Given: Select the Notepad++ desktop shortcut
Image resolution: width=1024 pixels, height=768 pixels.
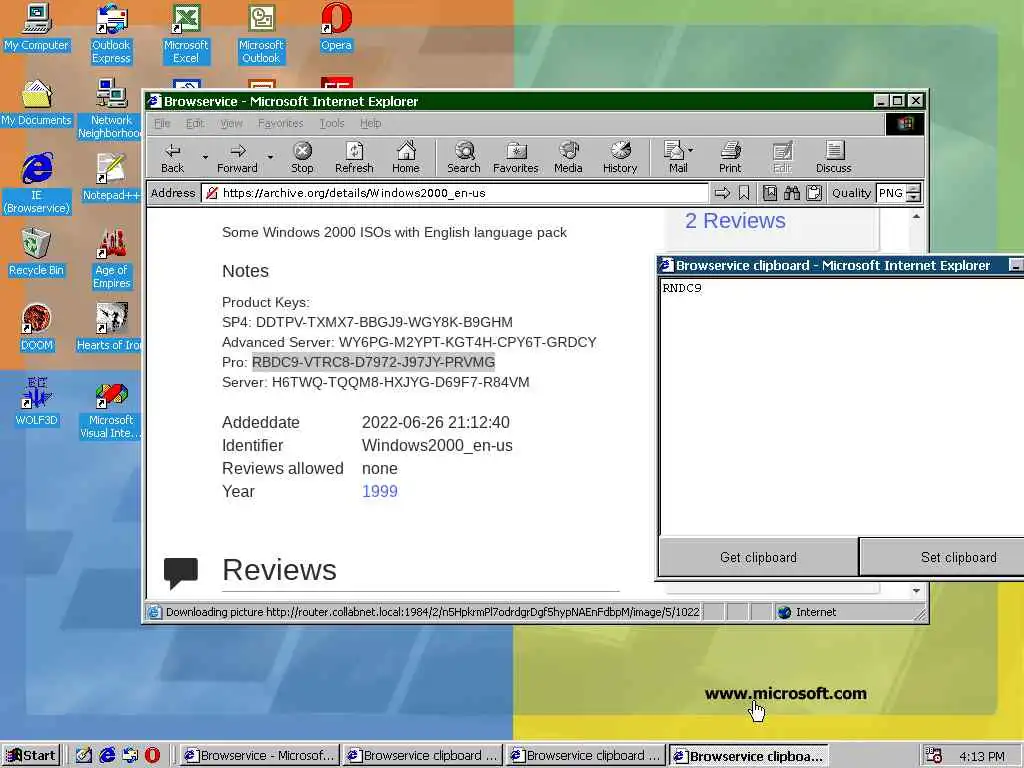Looking at the screenshot, I should [111, 178].
